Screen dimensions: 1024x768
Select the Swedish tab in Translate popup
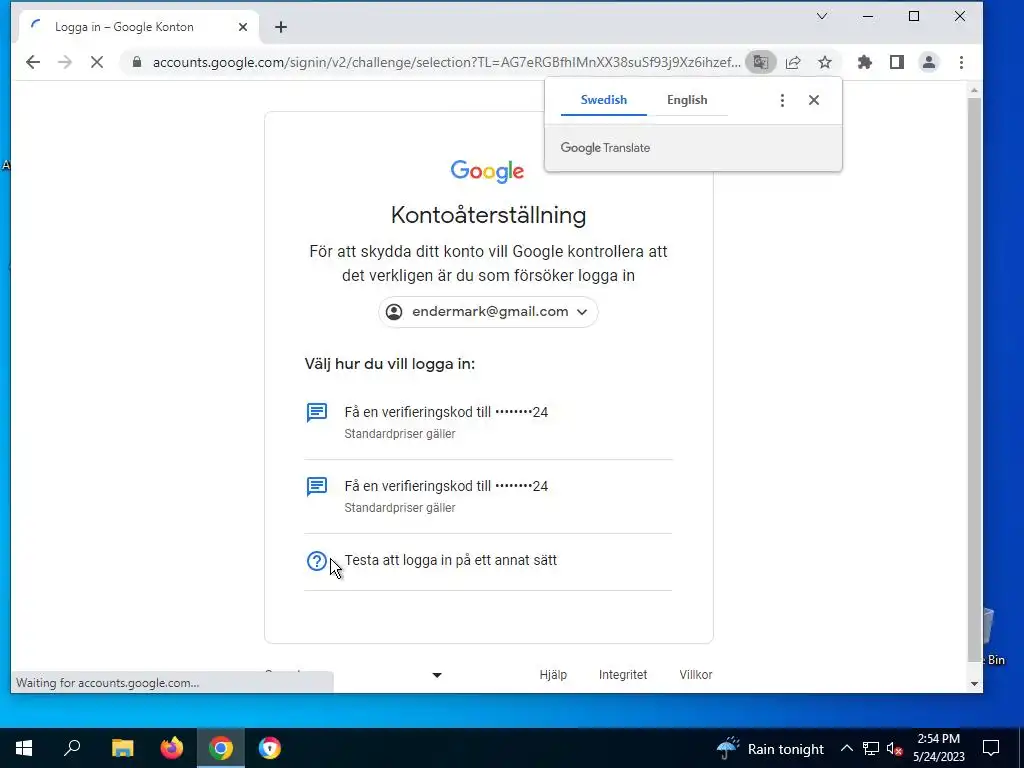(x=603, y=100)
